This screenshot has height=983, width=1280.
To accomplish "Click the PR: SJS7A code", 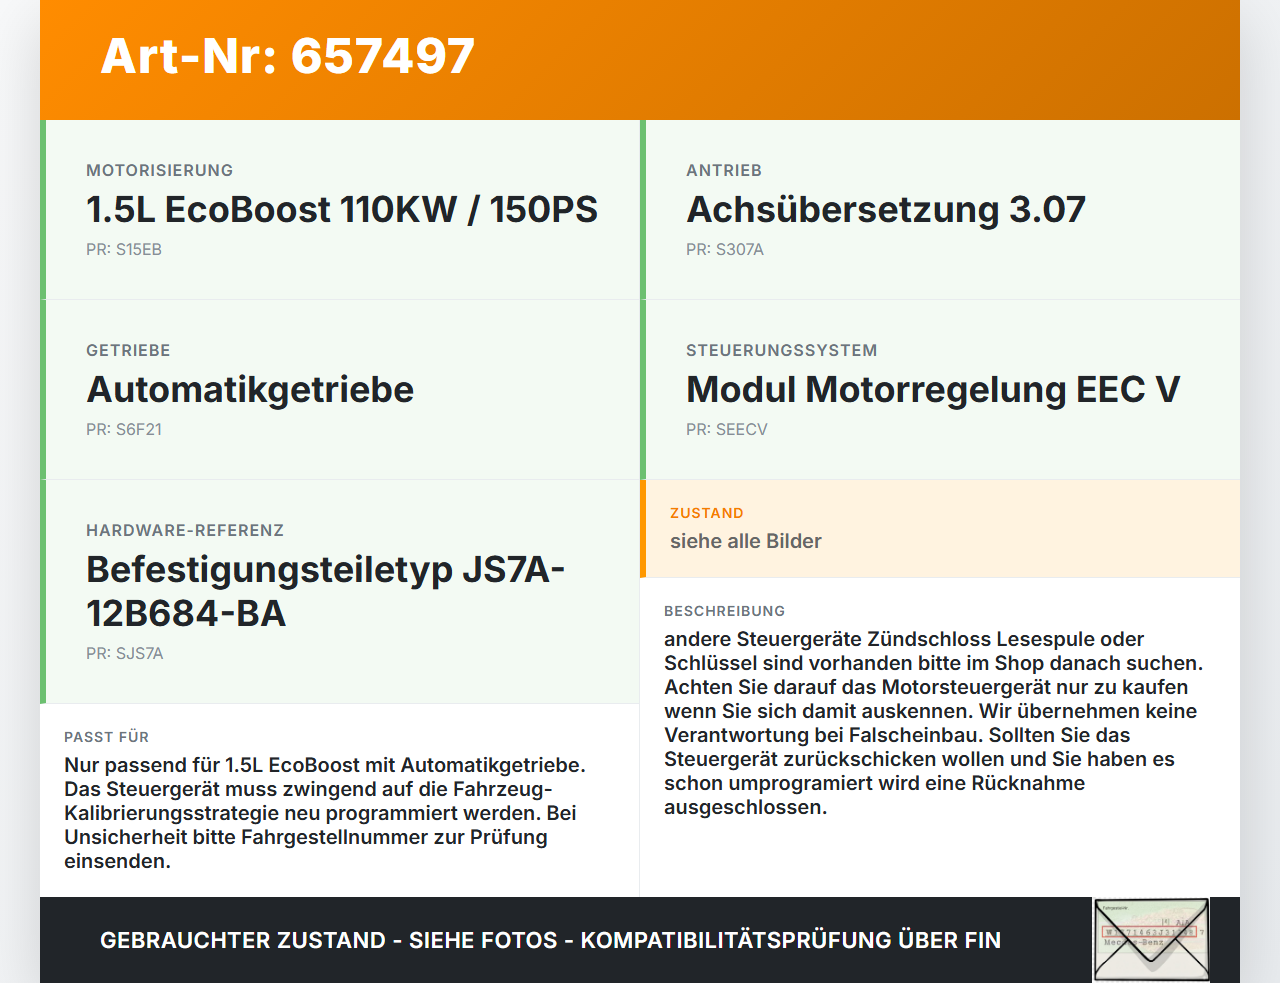I will (x=125, y=653).
